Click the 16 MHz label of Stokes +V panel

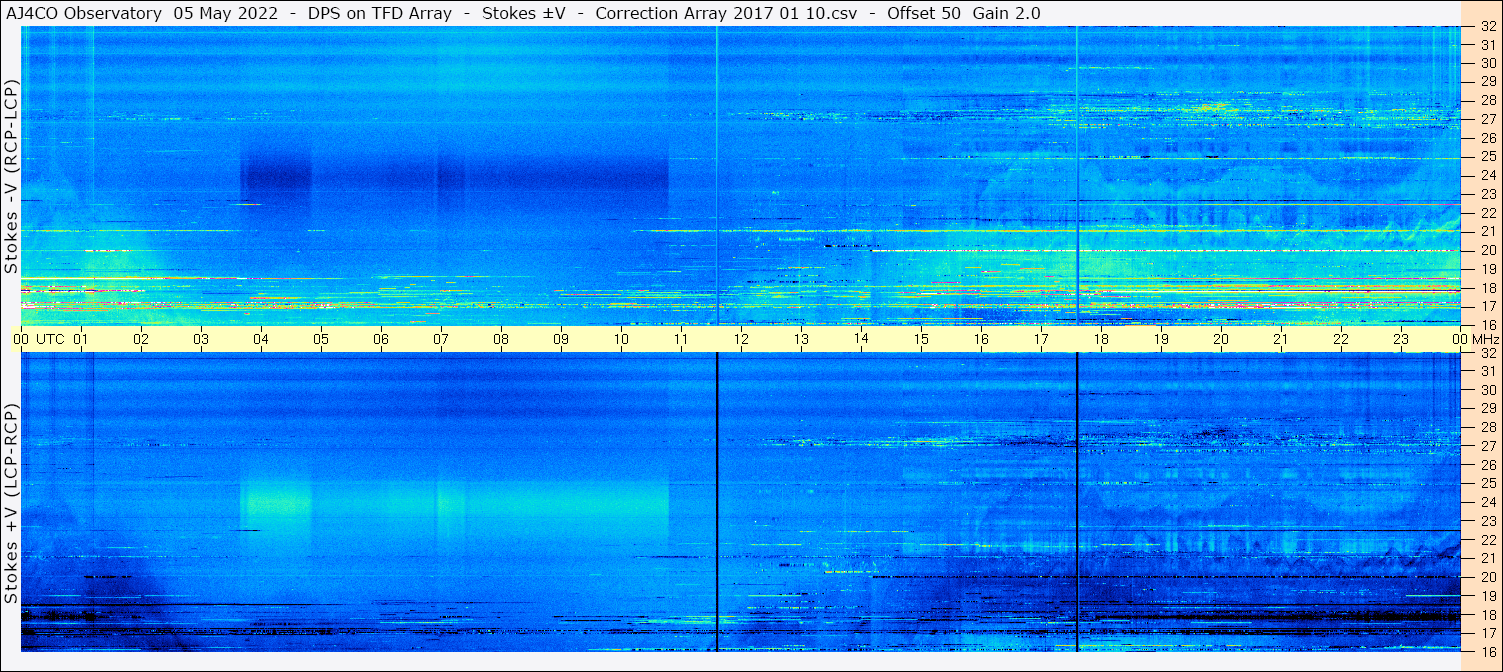pyautogui.click(x=1488, y=651)
